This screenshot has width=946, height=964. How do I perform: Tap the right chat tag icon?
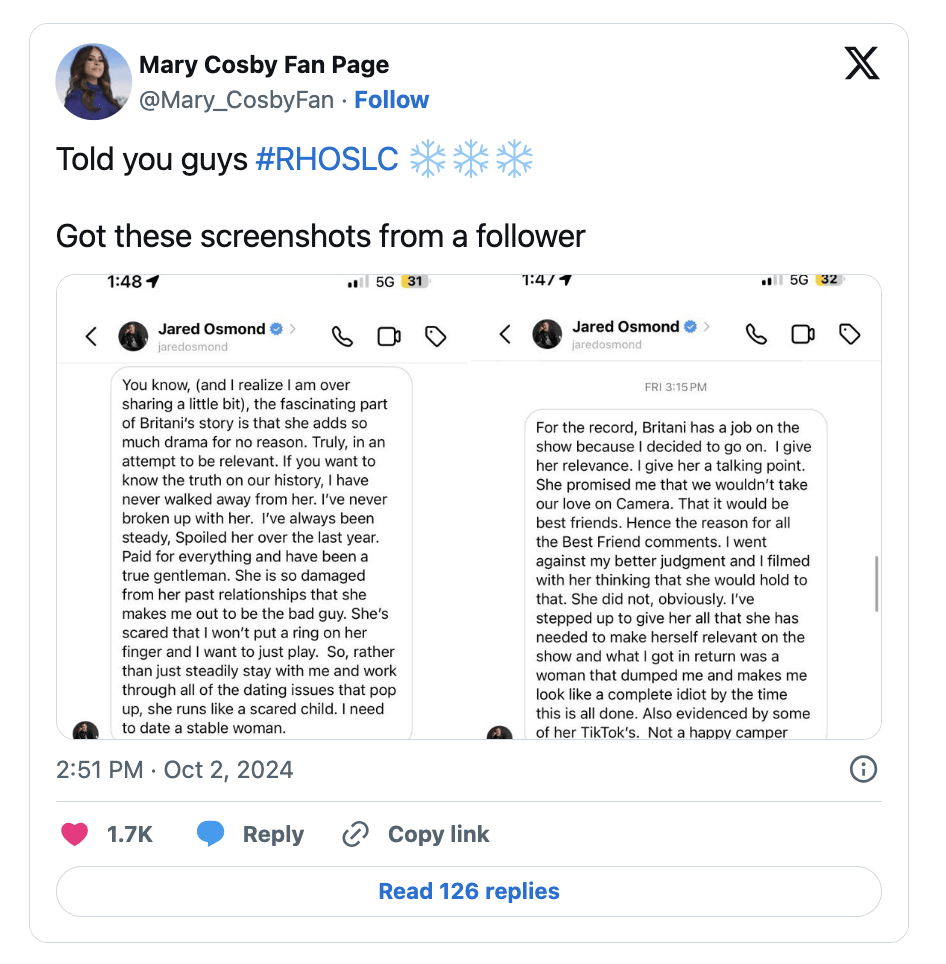850,334
